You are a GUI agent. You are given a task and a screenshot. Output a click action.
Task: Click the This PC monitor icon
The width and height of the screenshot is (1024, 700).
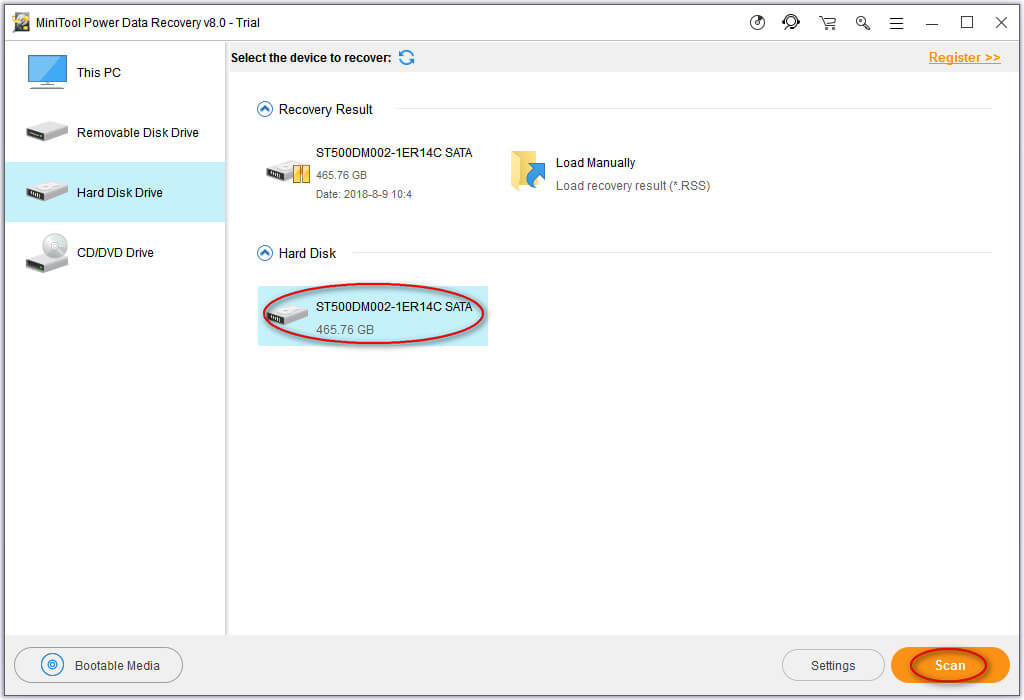[47, 72]
